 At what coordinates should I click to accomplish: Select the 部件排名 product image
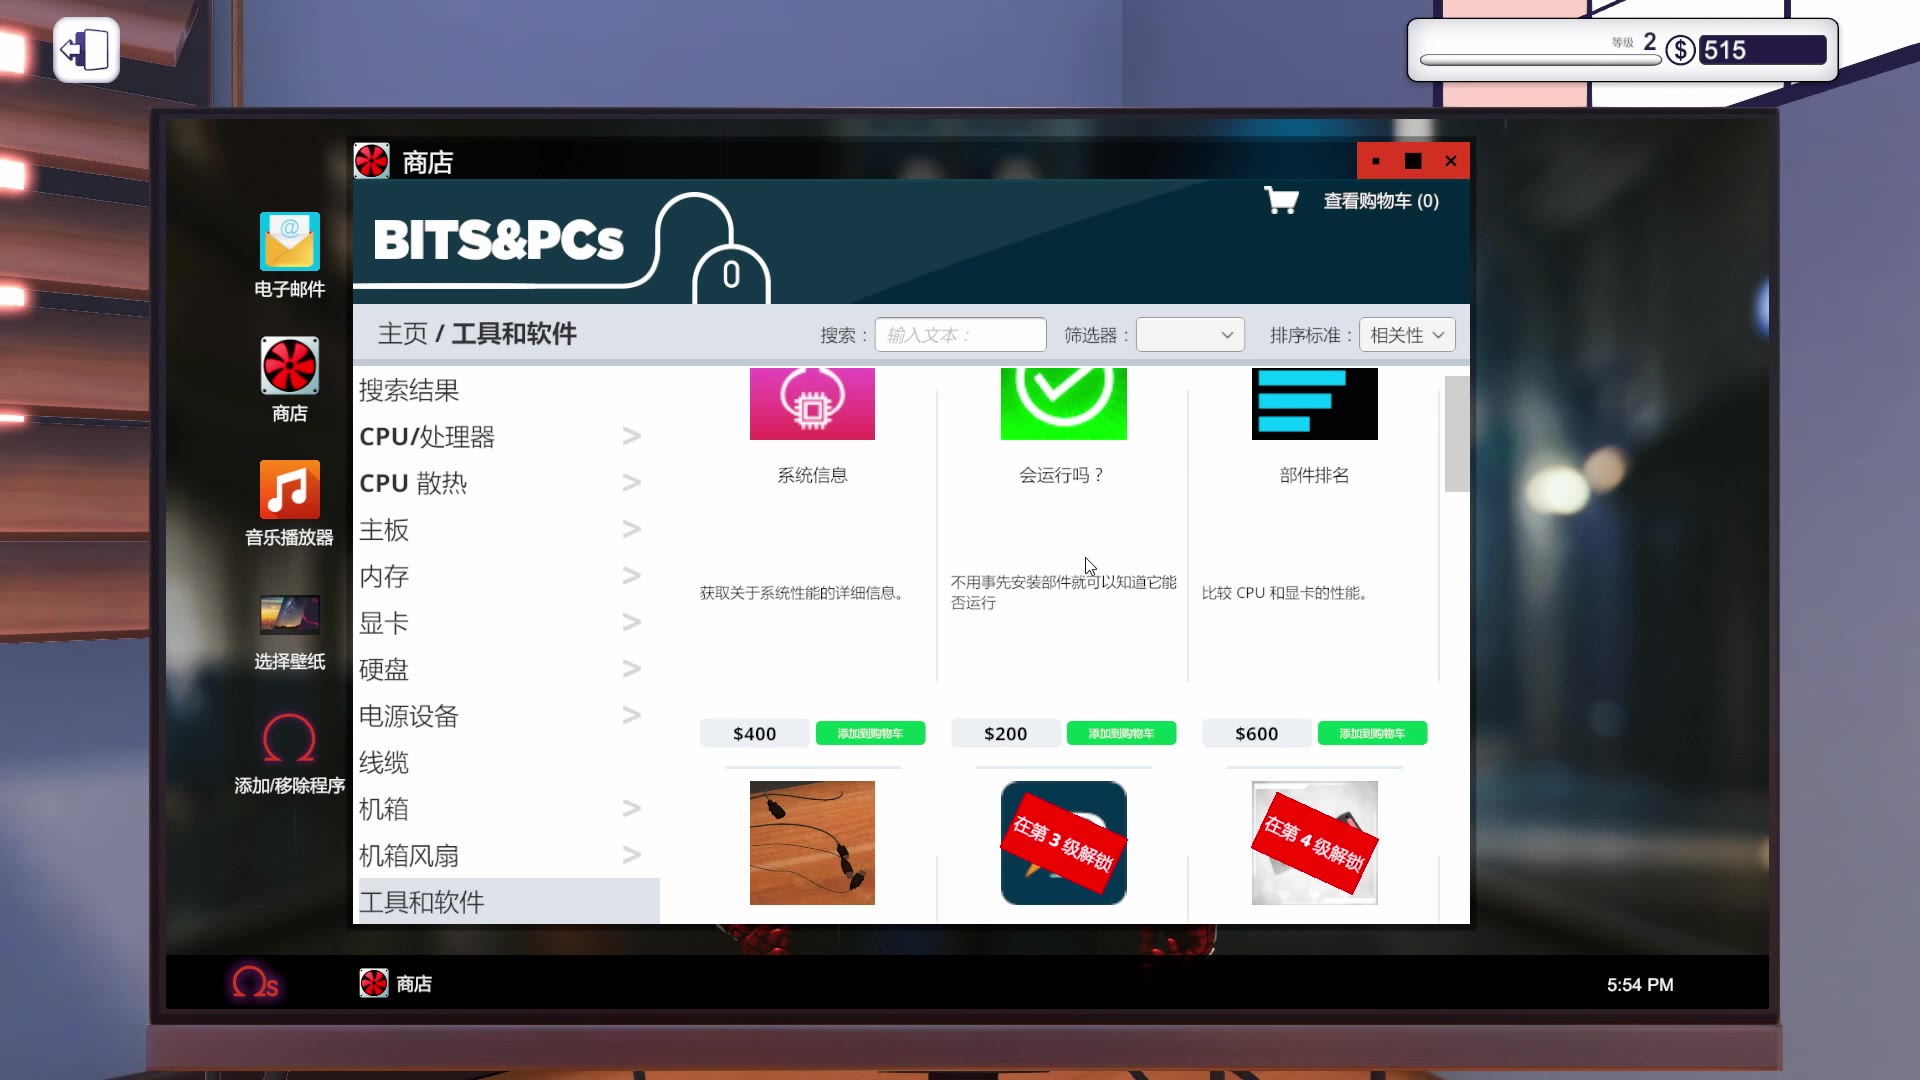(x=1314, y=404)
